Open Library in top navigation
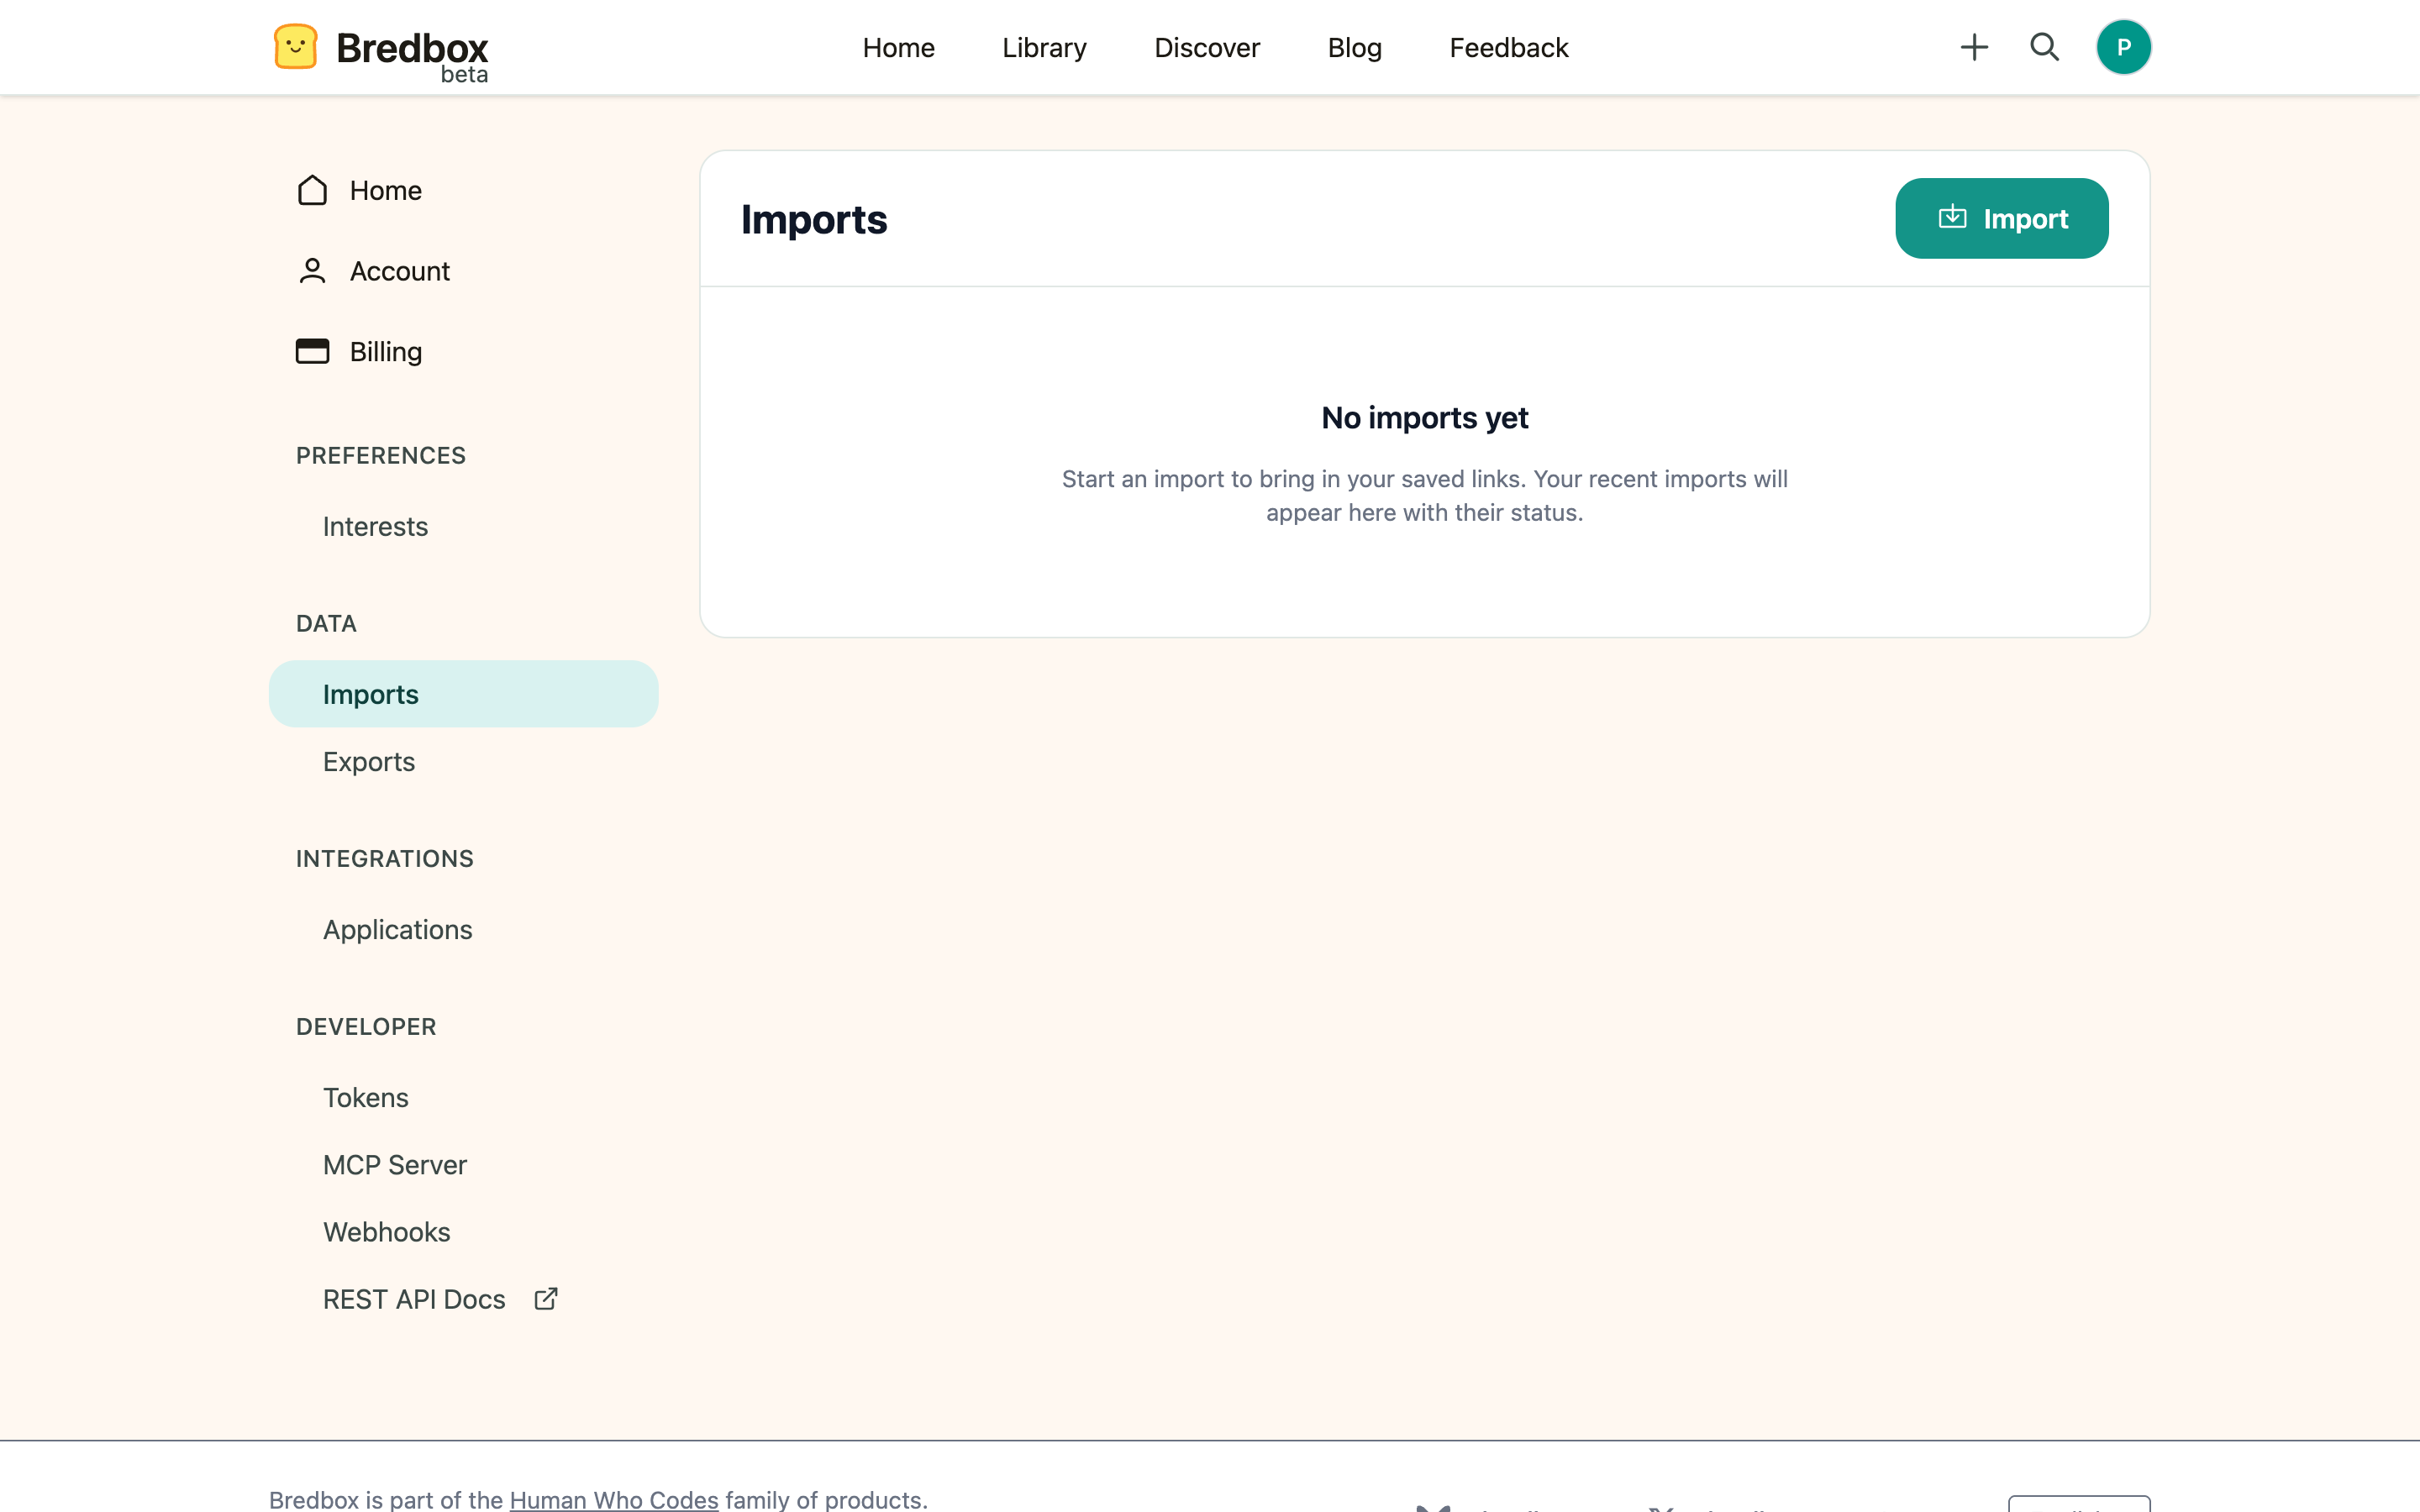This screenshot has width=2420, height=1512. 1044,47
